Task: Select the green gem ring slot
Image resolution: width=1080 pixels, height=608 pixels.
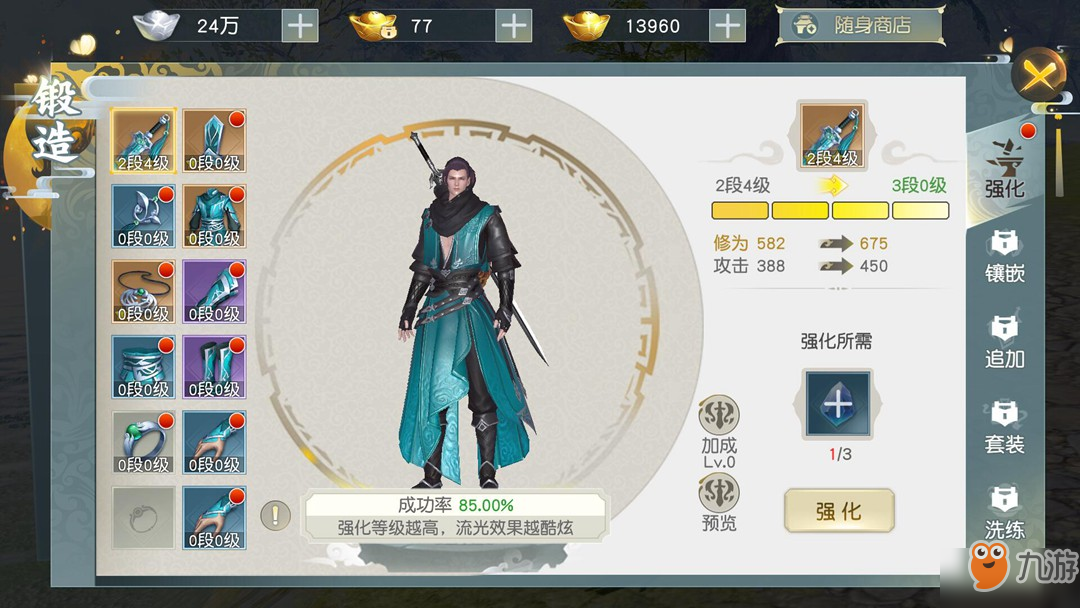Action: (143, 442)
